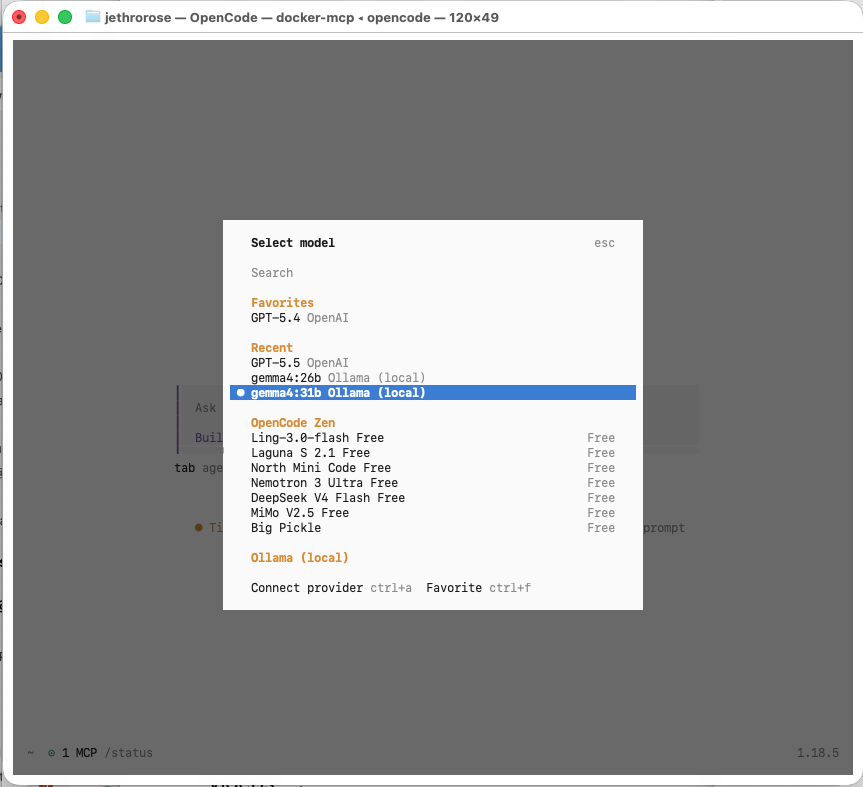Close the terminal window with the red button
This screenshot has width=863, height=787.
click(x=19, y=17)
